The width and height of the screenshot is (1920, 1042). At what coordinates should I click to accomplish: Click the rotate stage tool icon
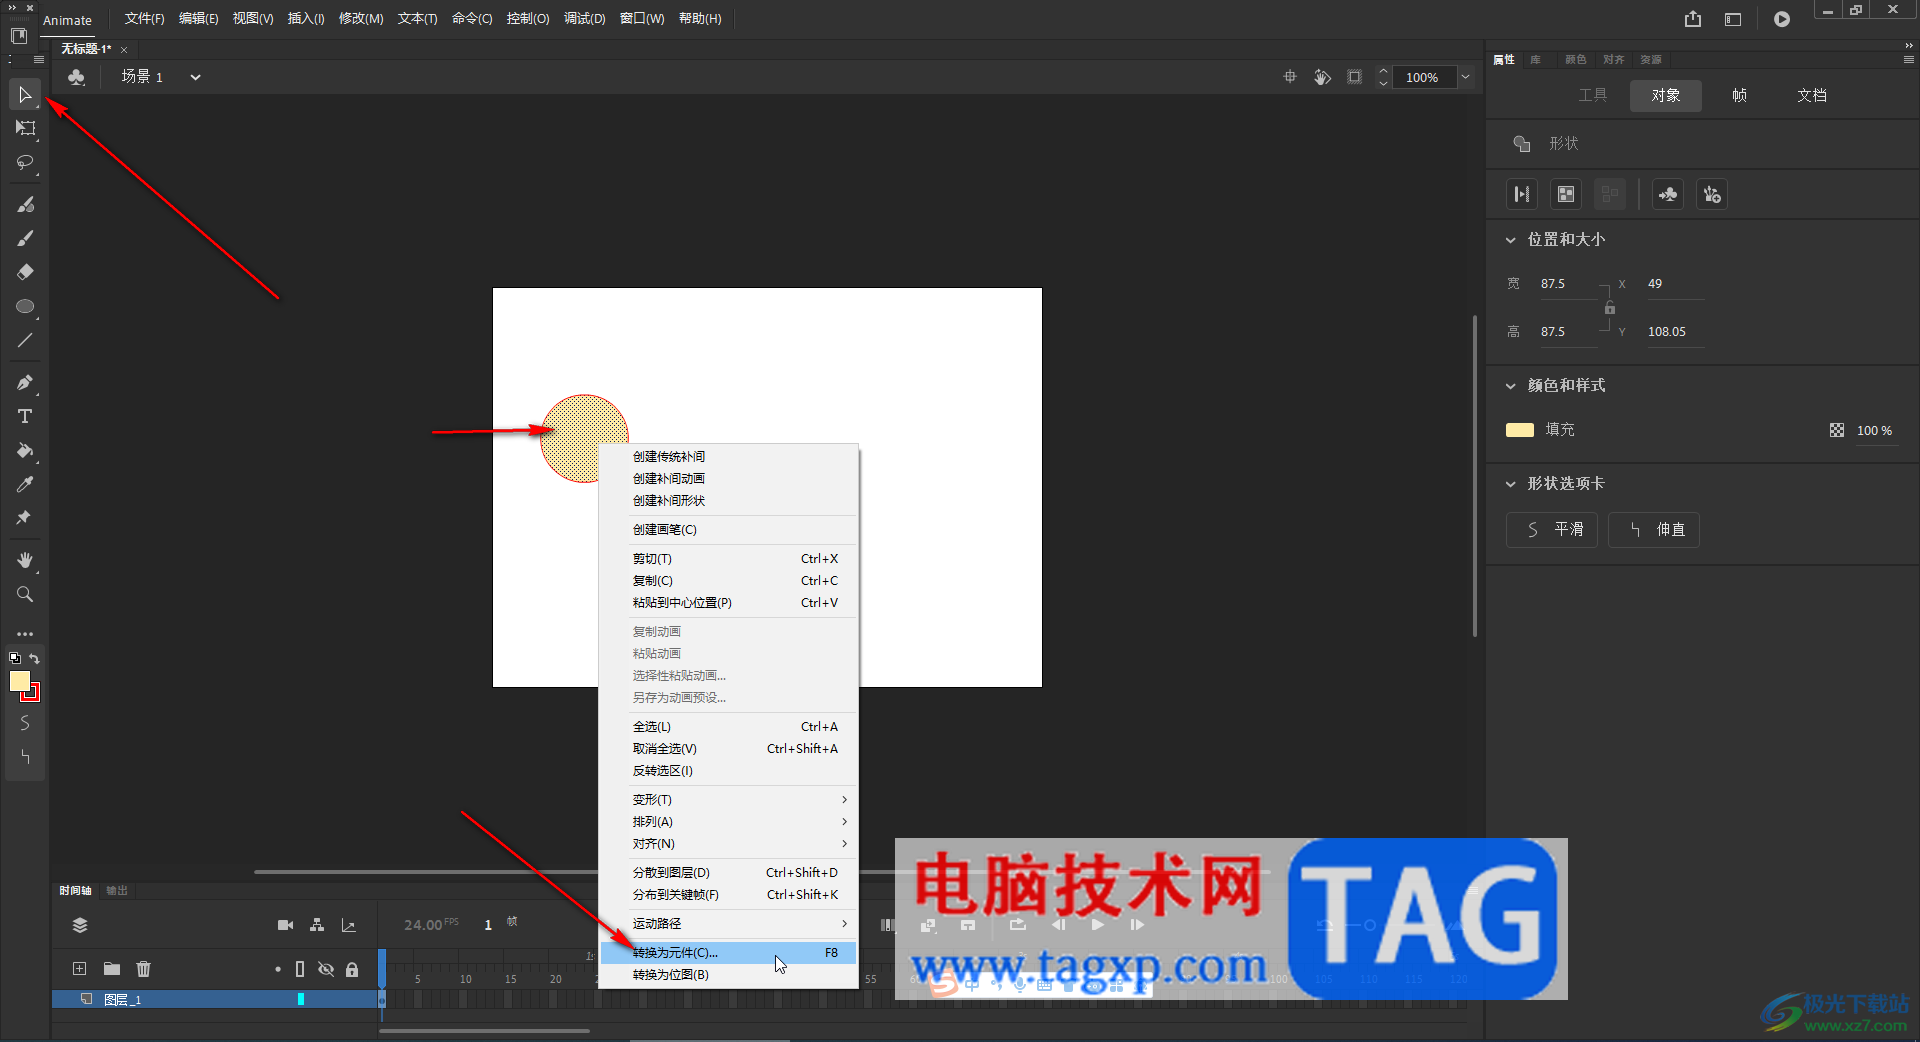pyautogui.click(x=1322, y=77)
